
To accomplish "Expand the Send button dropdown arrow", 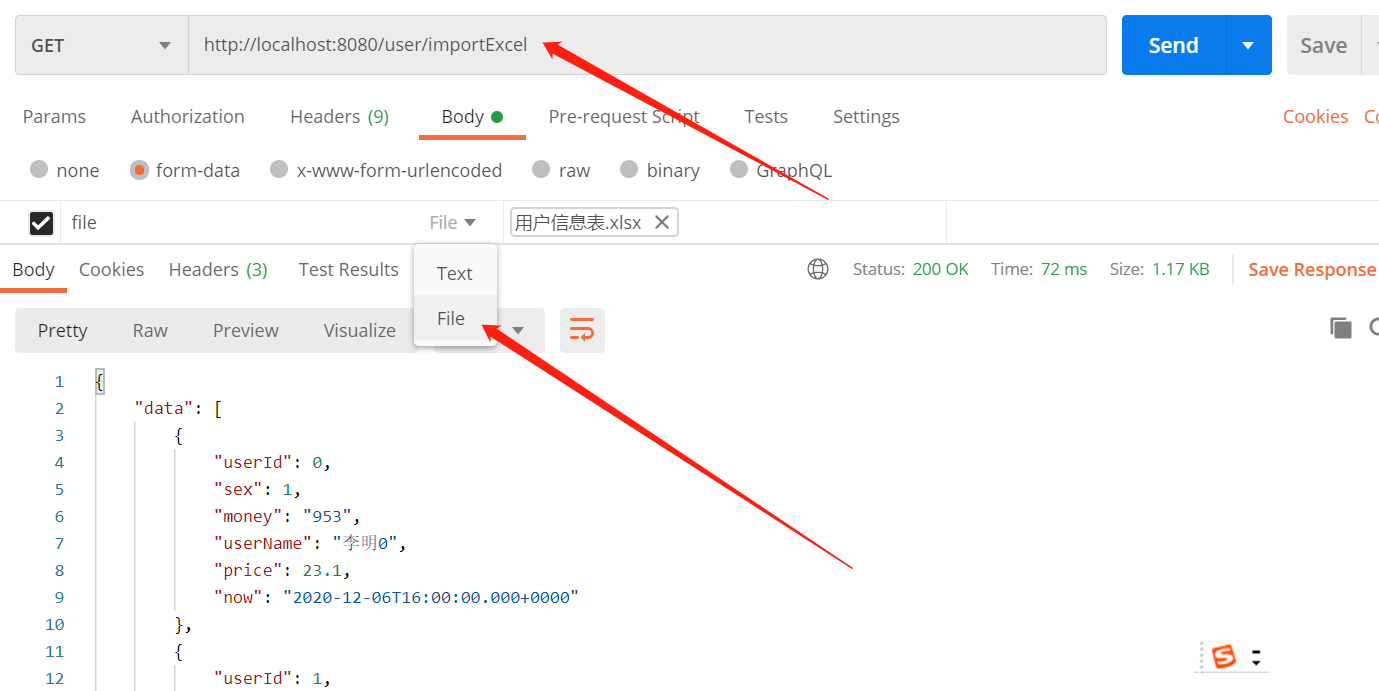I will pos(1248,44).
